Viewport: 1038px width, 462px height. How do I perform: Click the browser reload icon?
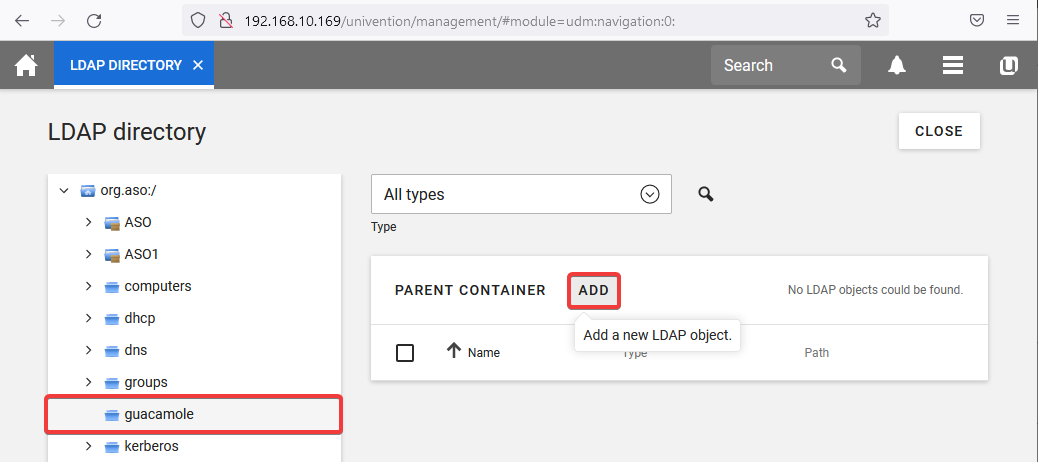pos(94,20)
